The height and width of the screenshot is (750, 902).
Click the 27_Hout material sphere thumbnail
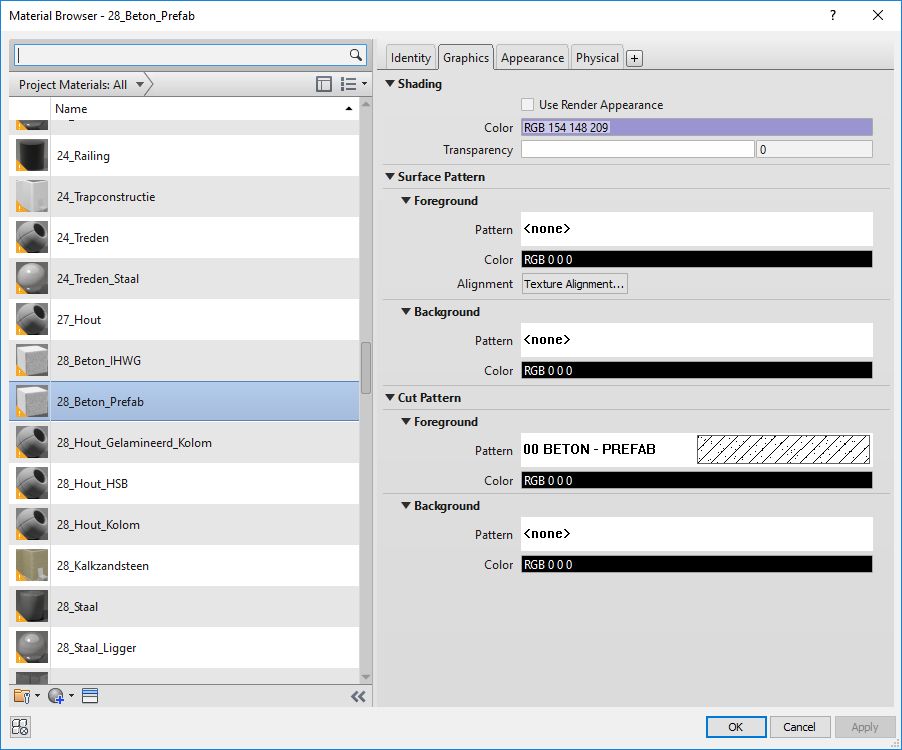click(x=29, y=320)
